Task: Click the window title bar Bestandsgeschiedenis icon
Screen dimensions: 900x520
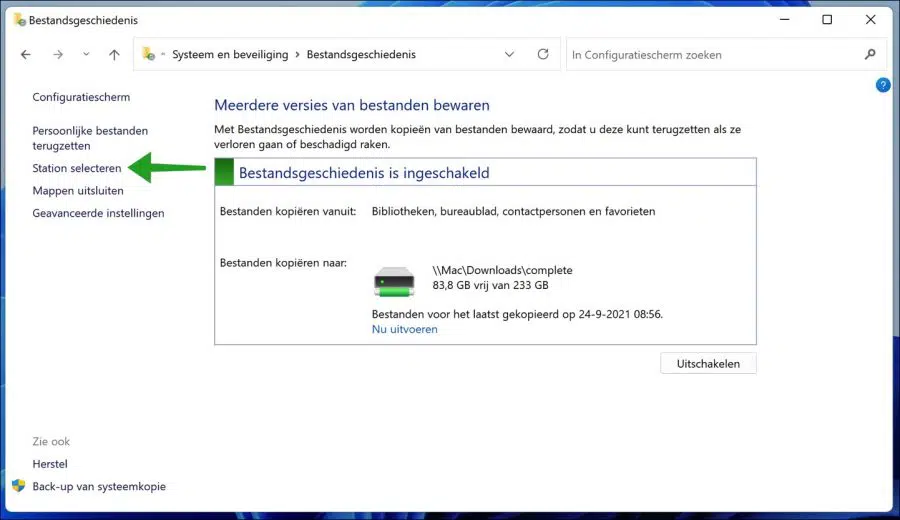Action: pyautogui.click(x=20, y=20)
